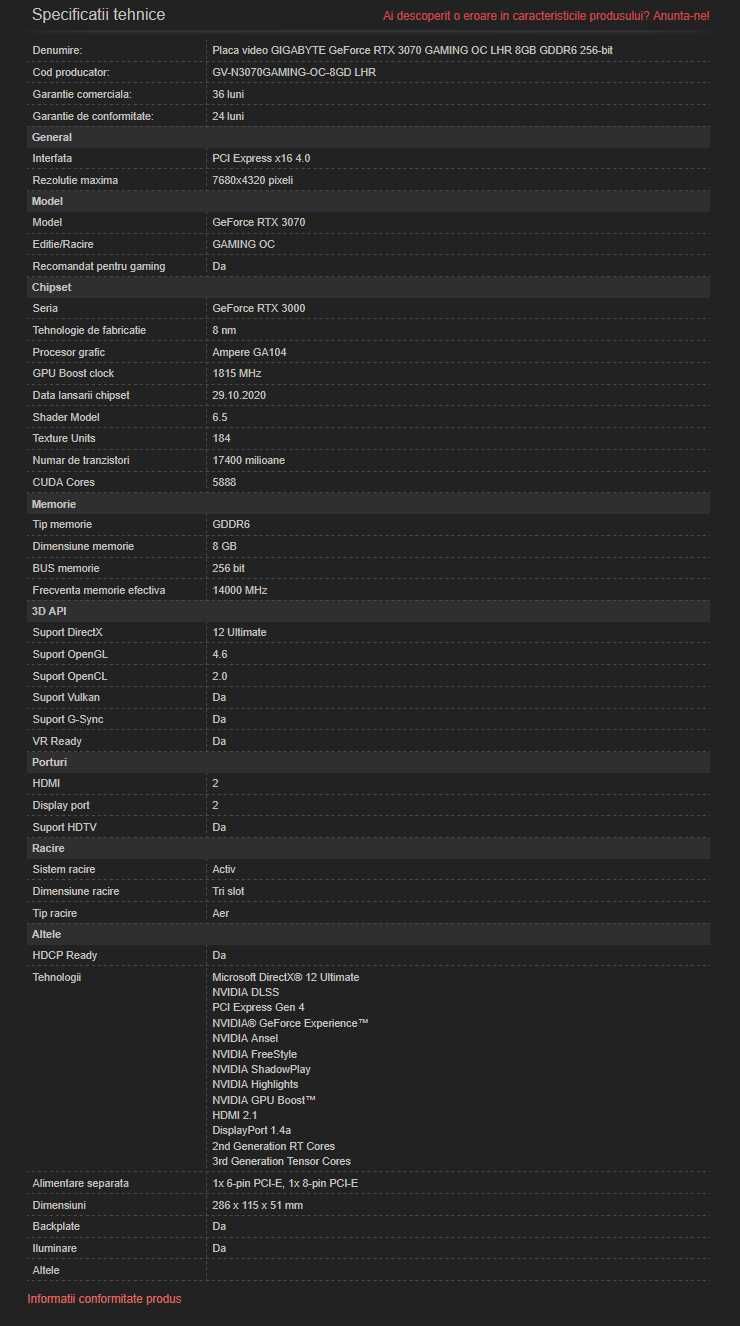The width and height of the screenshot is (740, 1326).
Task: Select 'NVIDIA Ansel' technology entry
Action: (245, 1038)
